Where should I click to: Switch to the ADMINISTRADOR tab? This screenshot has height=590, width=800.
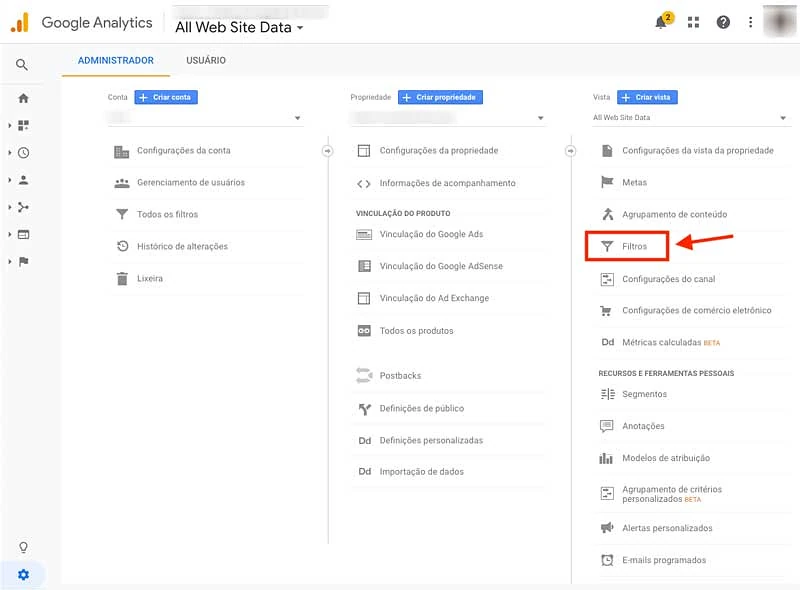coord(116,60)
